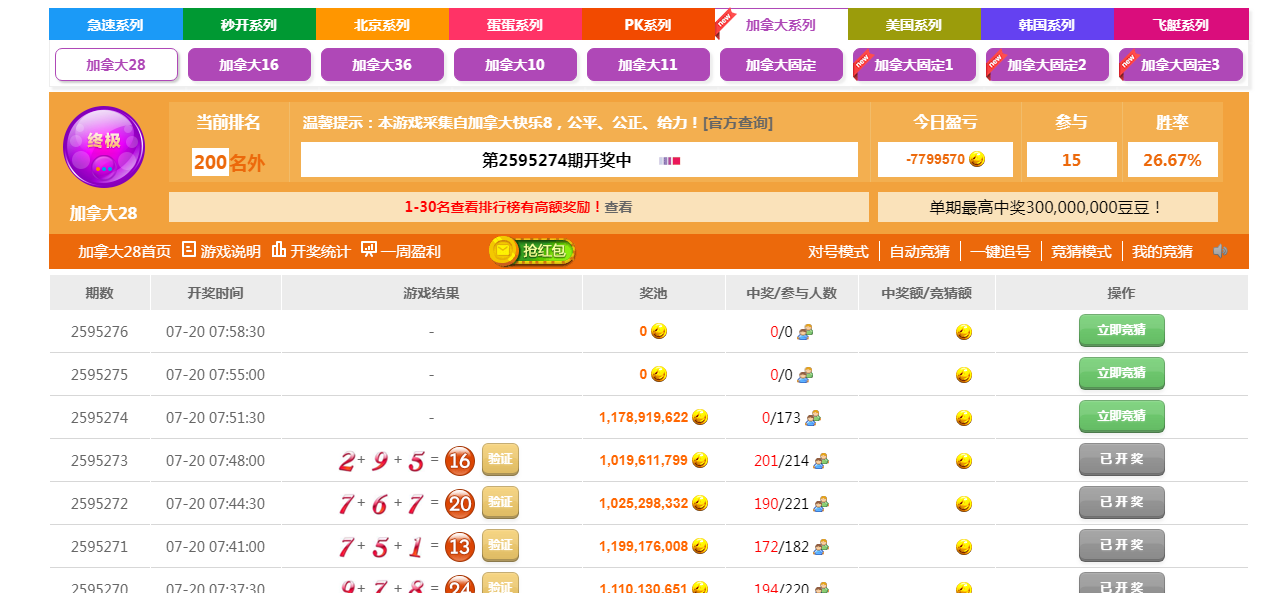The width and height of the screenshot is (1278, 593).
Task: Click prize pool coin for period 2595274
Action: 700,417
